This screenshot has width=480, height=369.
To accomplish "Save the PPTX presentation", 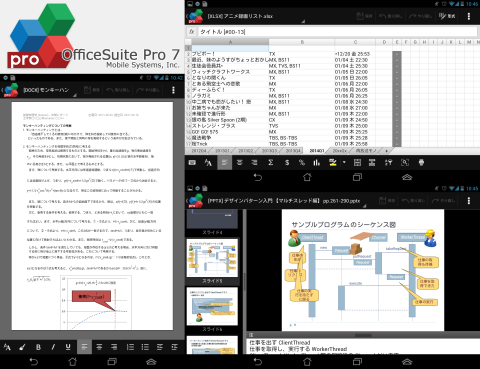I will point(387,201).
